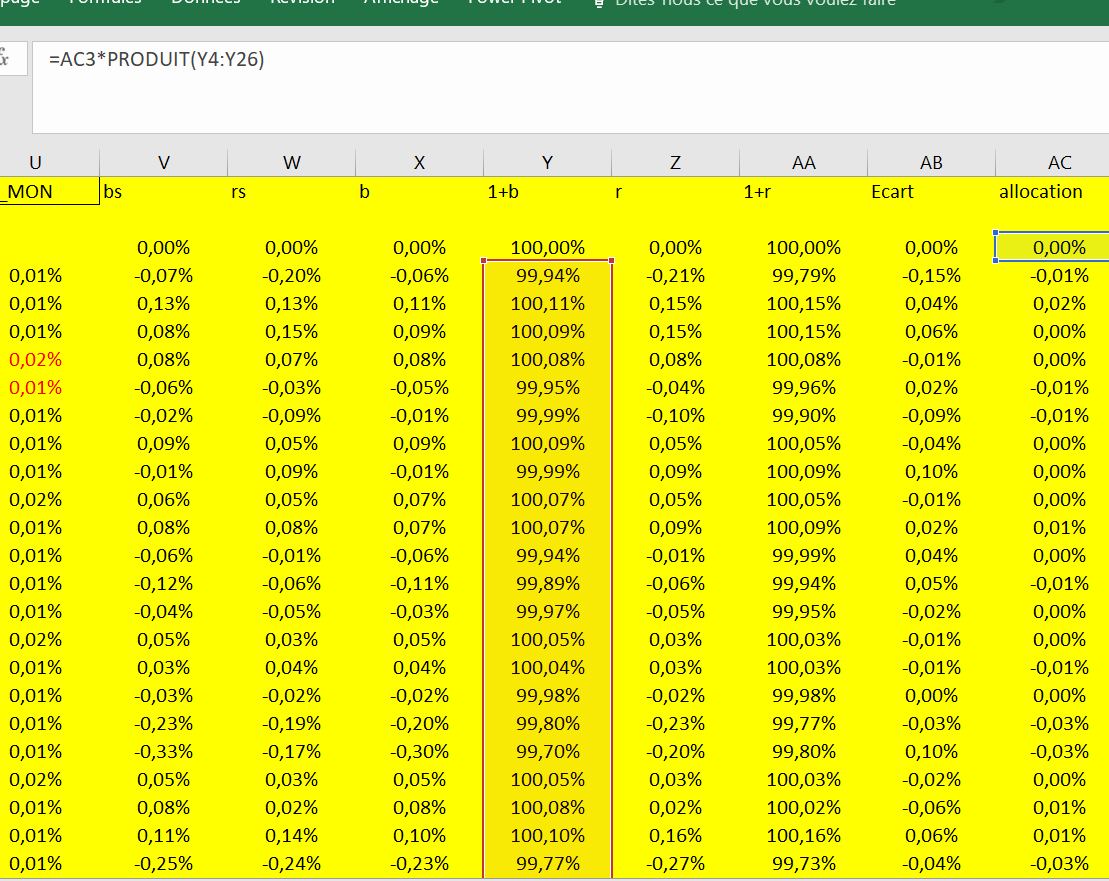Screen dimensions: 1109x881
Task: Click the '1+b' label cell
Action: (x=547, y=192)
